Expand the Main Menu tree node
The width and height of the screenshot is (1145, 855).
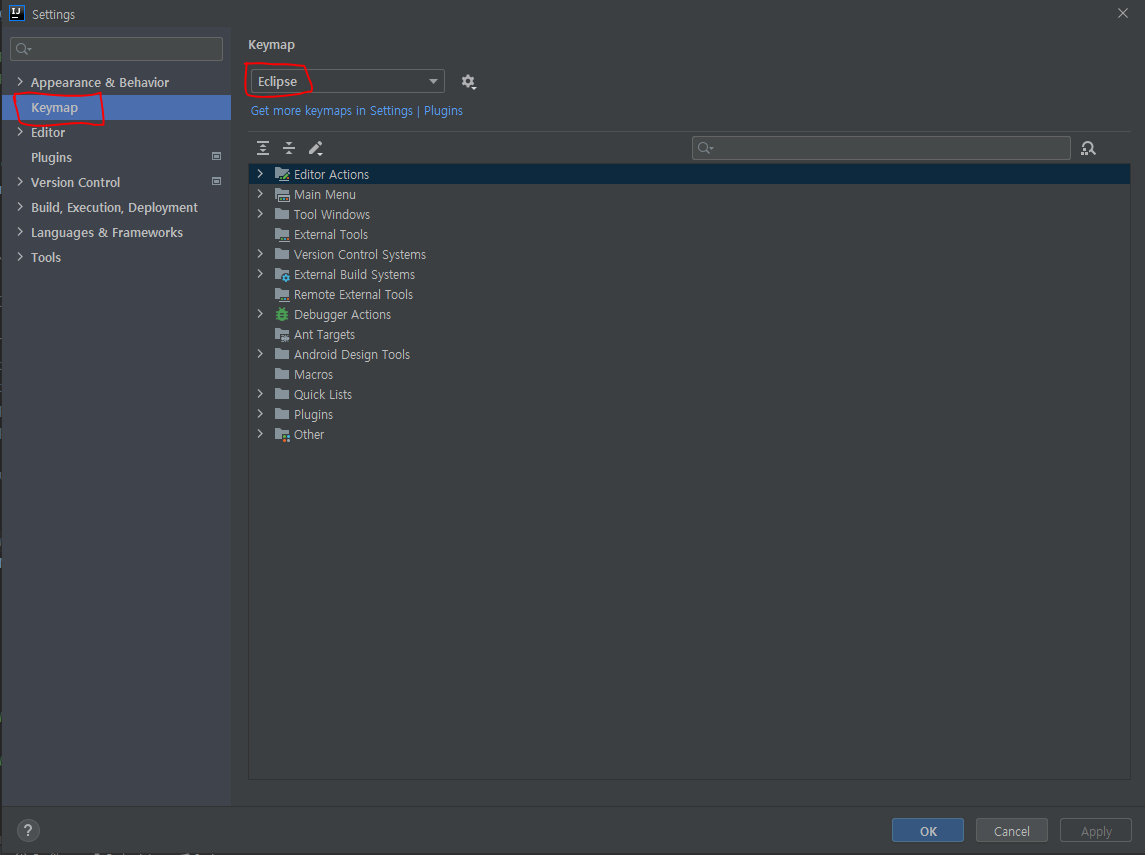(260, 193)
